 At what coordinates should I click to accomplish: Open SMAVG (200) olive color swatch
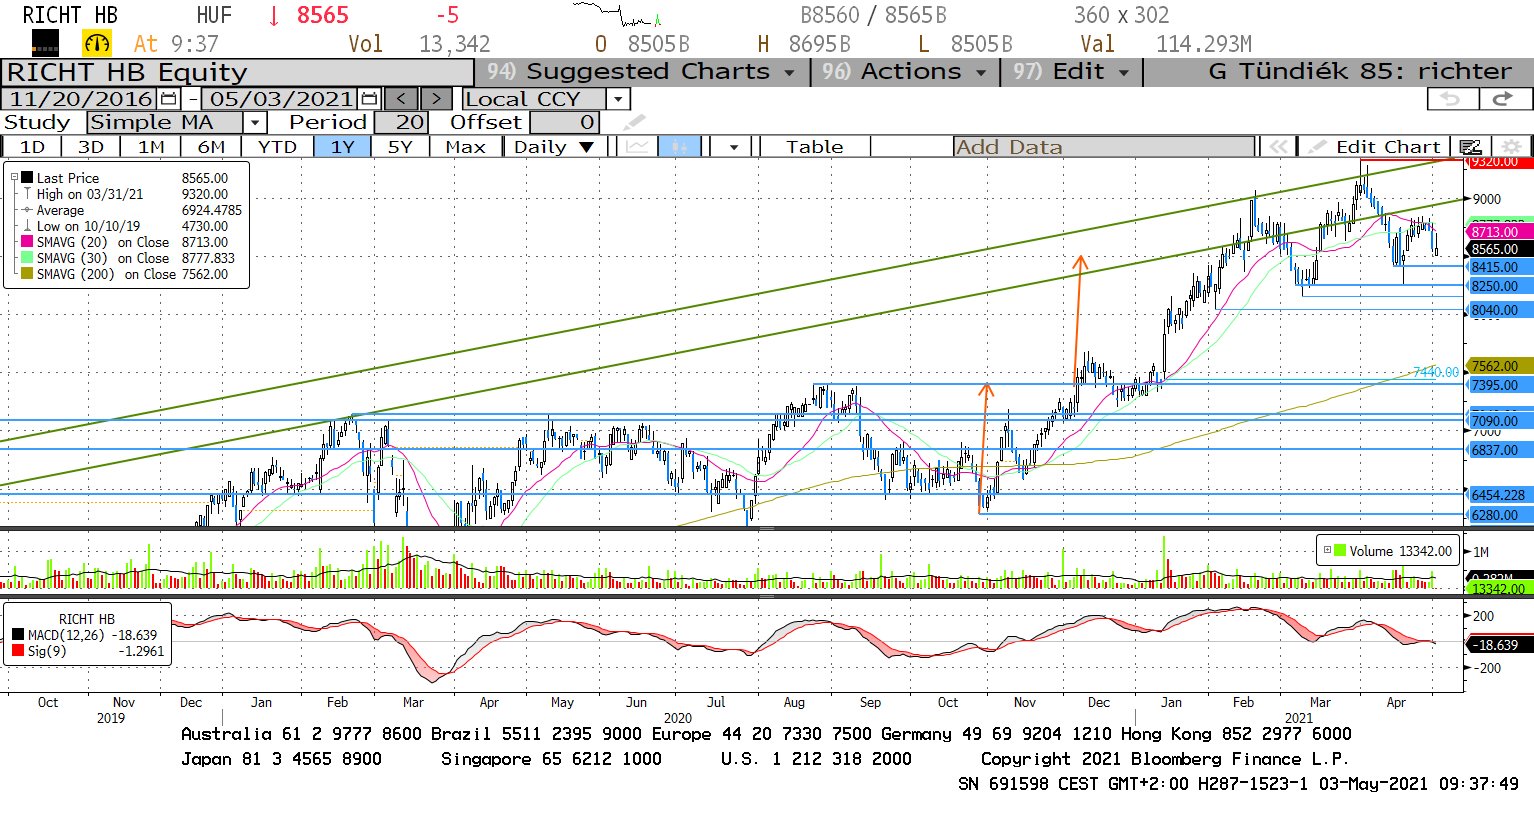27,274
